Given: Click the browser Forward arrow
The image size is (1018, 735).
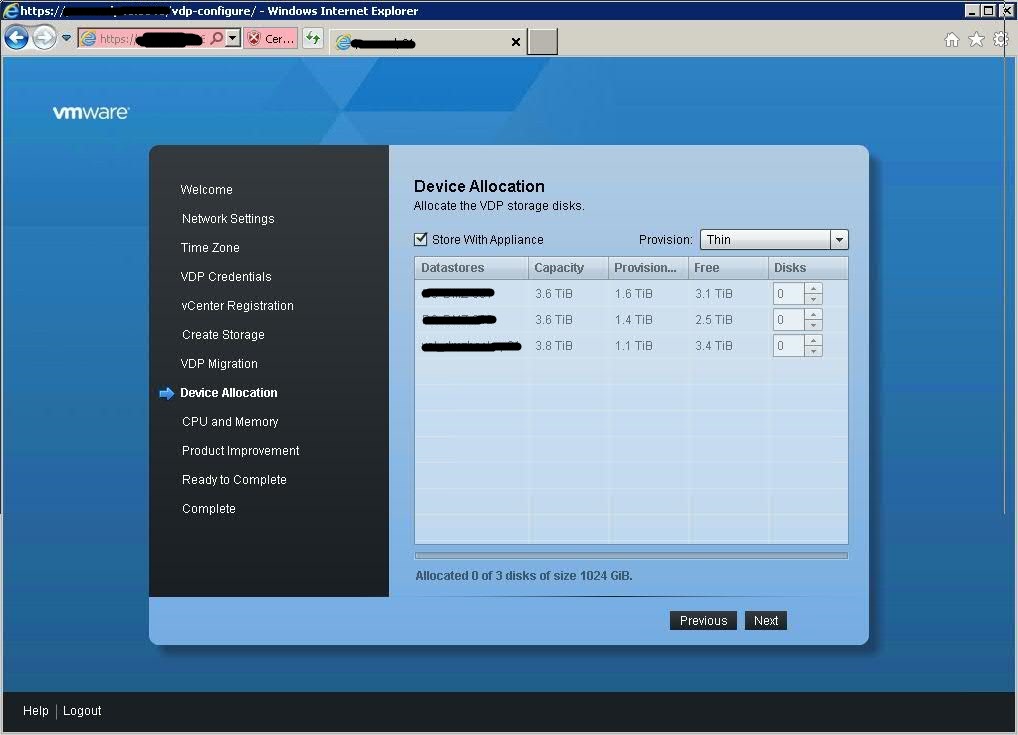Looking at the screenshot, I should [44, 38].
